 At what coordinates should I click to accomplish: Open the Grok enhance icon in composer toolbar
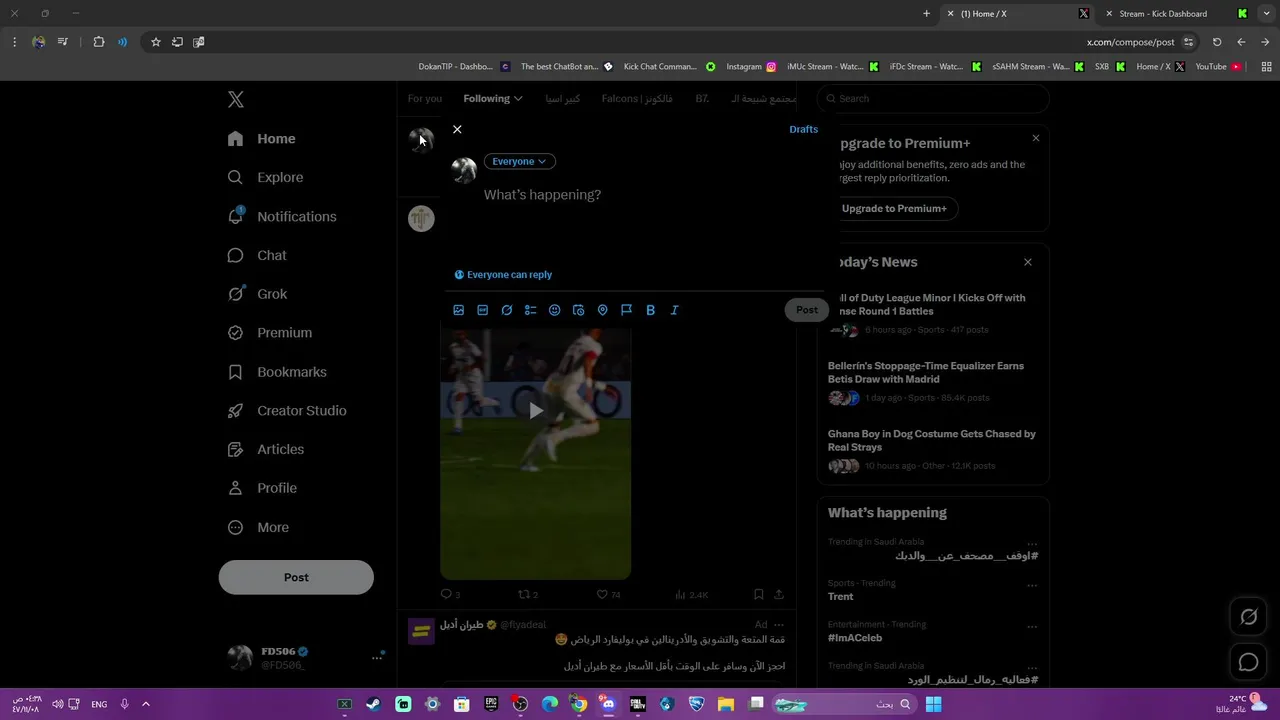point(507,310)
